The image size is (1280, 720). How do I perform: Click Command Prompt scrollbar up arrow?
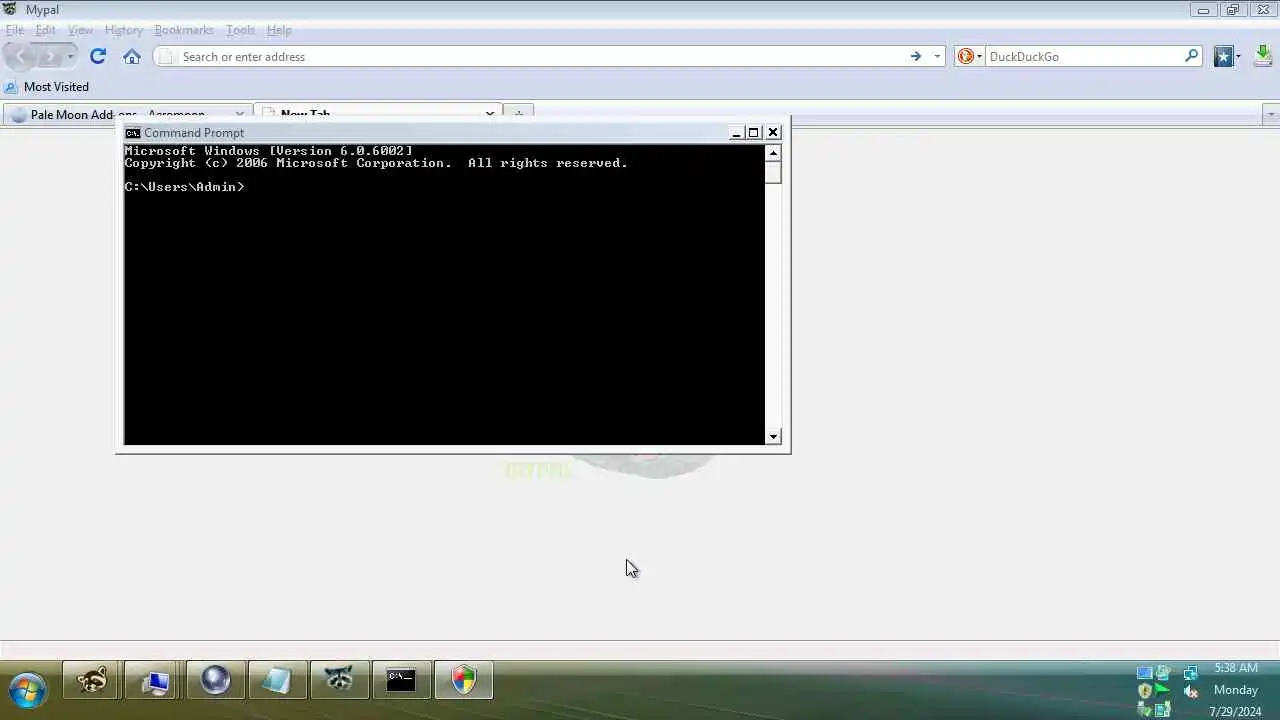coord(773,153)
